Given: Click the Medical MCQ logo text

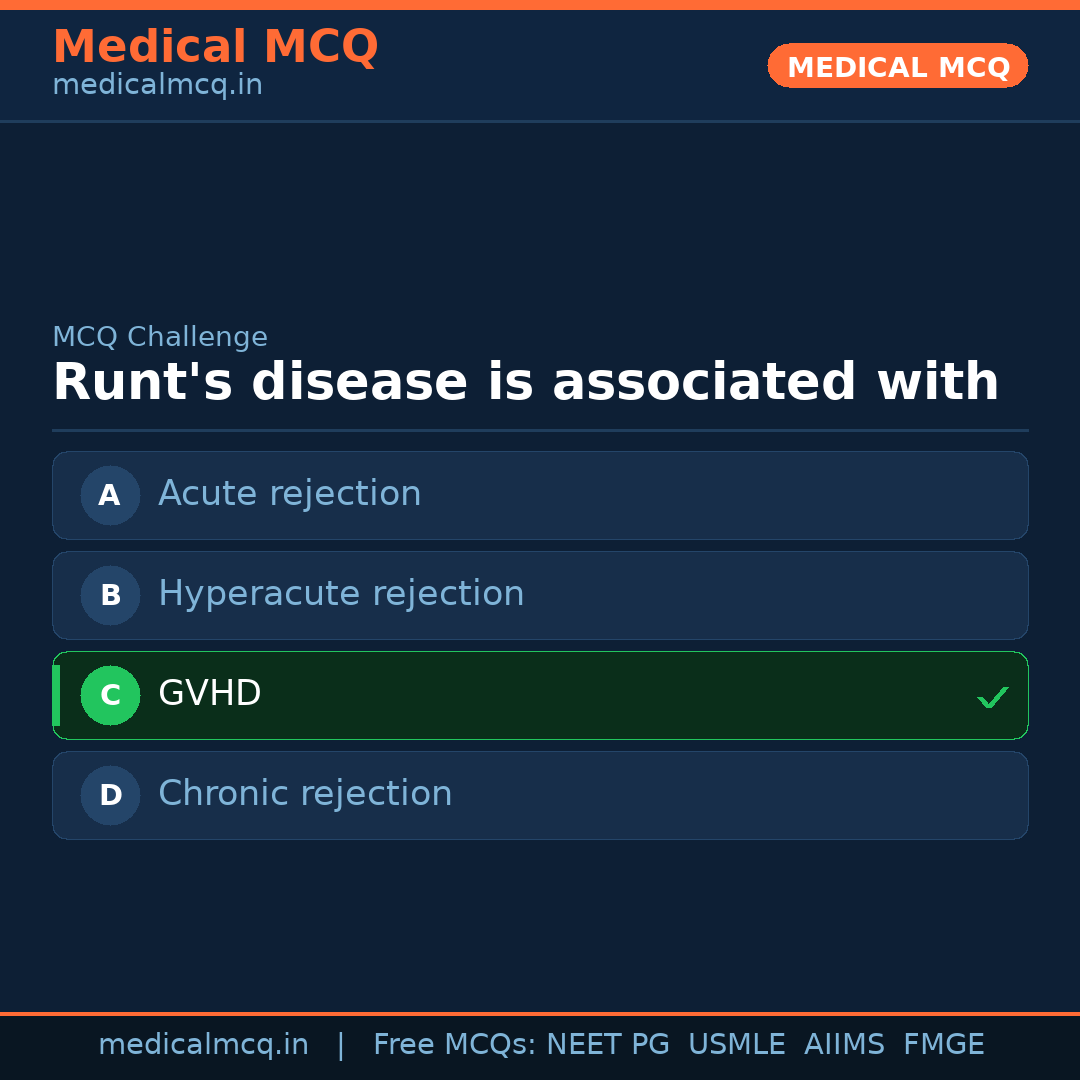Looking at the screenshot, I should pos(215,47).
